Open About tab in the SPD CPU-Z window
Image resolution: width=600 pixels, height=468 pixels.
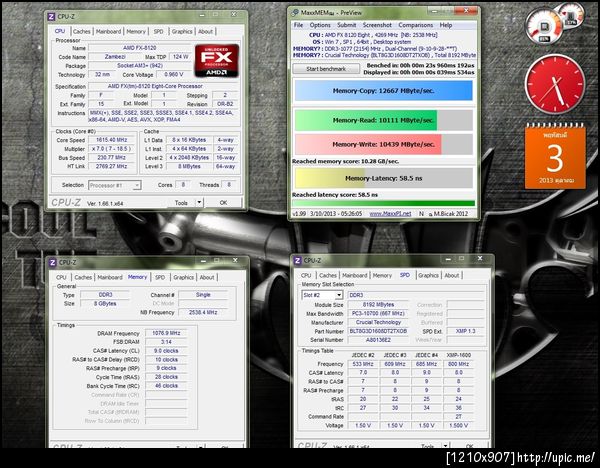452,276
